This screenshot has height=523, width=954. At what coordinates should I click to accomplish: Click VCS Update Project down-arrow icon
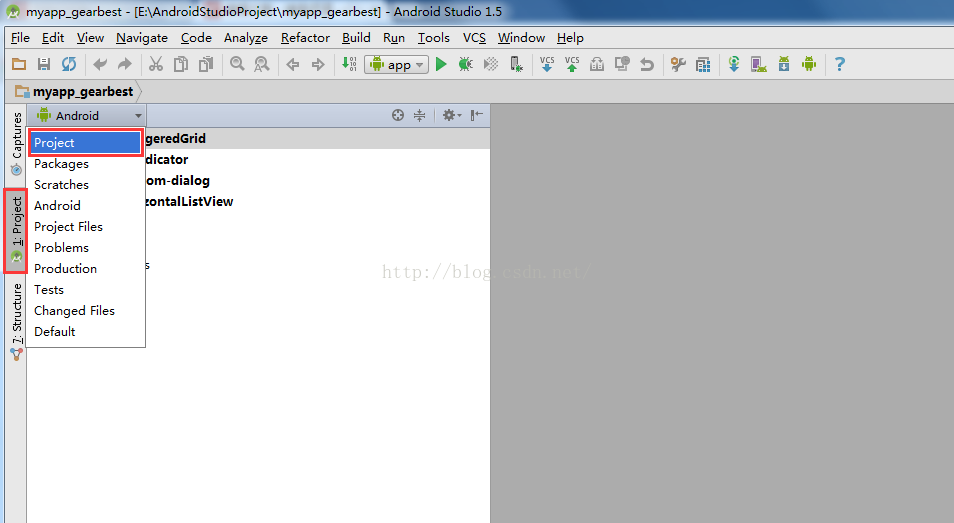547,64
